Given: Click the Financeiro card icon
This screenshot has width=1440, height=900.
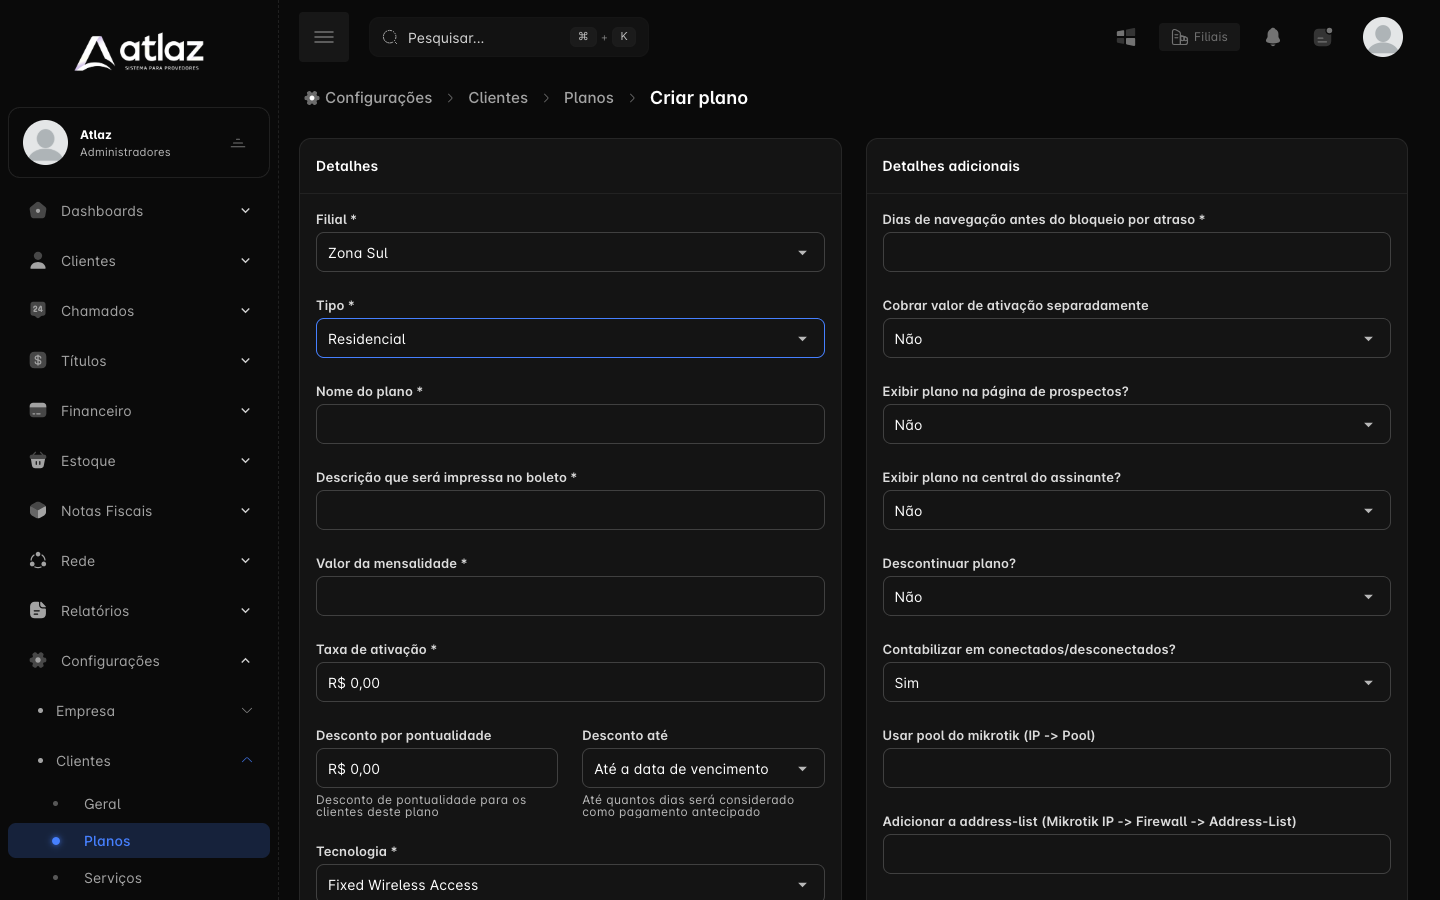Looking at the screenshot, I should 38,410.
